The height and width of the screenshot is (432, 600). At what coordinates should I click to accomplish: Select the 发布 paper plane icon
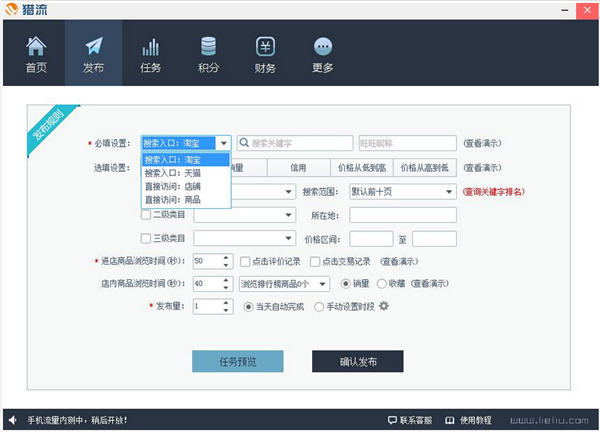pyautogui.click(x=94, y=46)
